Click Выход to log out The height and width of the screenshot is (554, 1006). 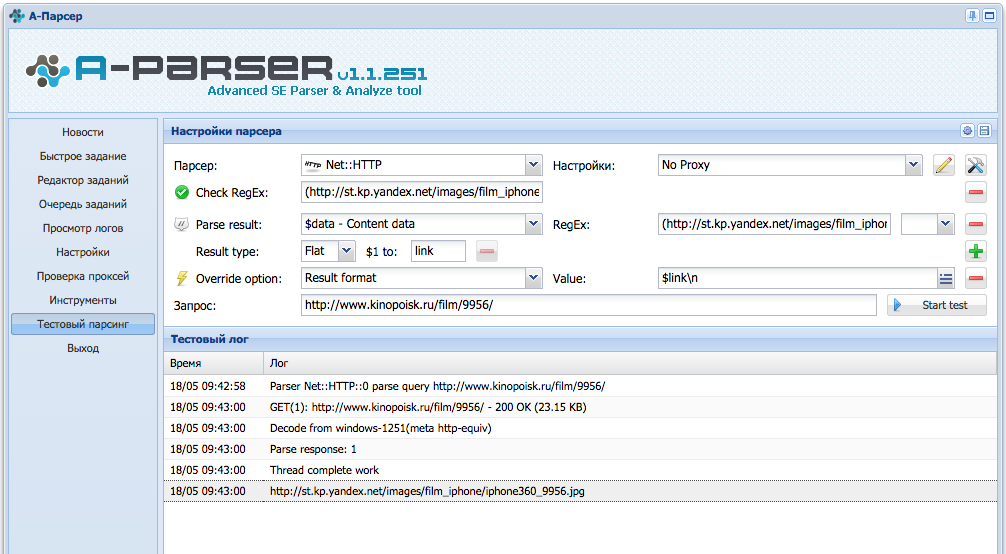pos(83,349)
